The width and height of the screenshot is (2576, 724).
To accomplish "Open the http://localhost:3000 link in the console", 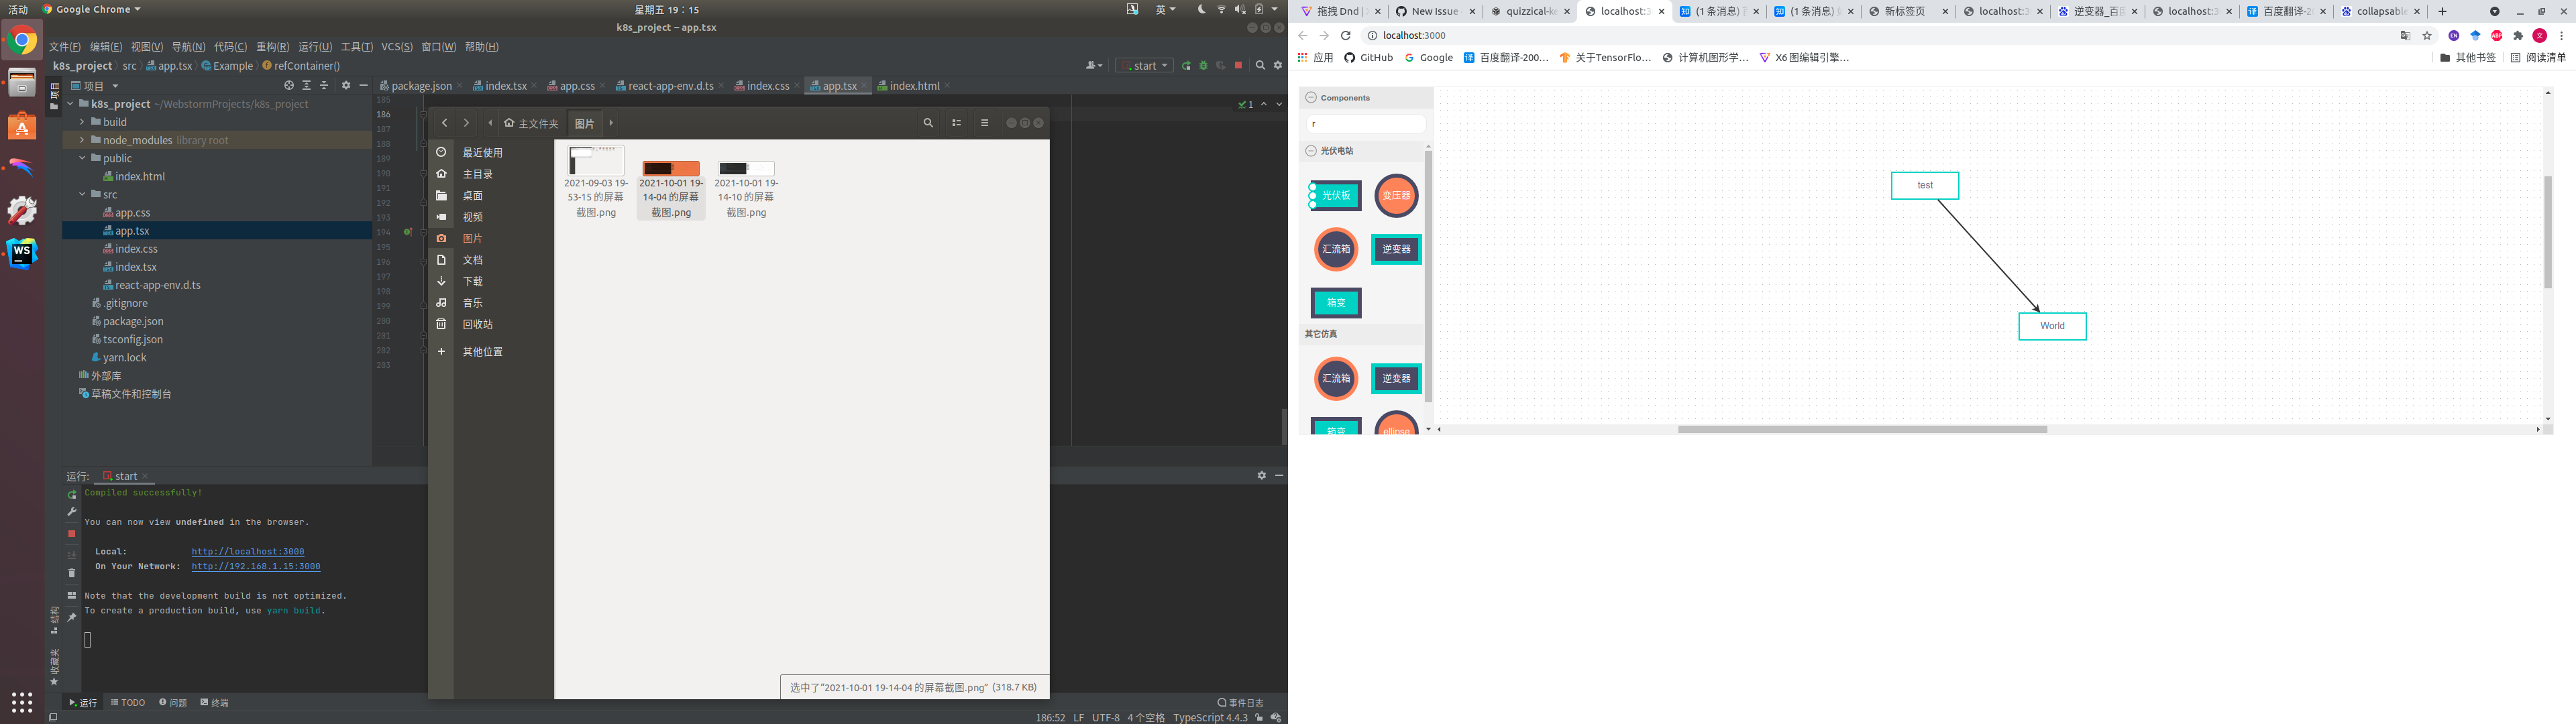I will [249, 551].
